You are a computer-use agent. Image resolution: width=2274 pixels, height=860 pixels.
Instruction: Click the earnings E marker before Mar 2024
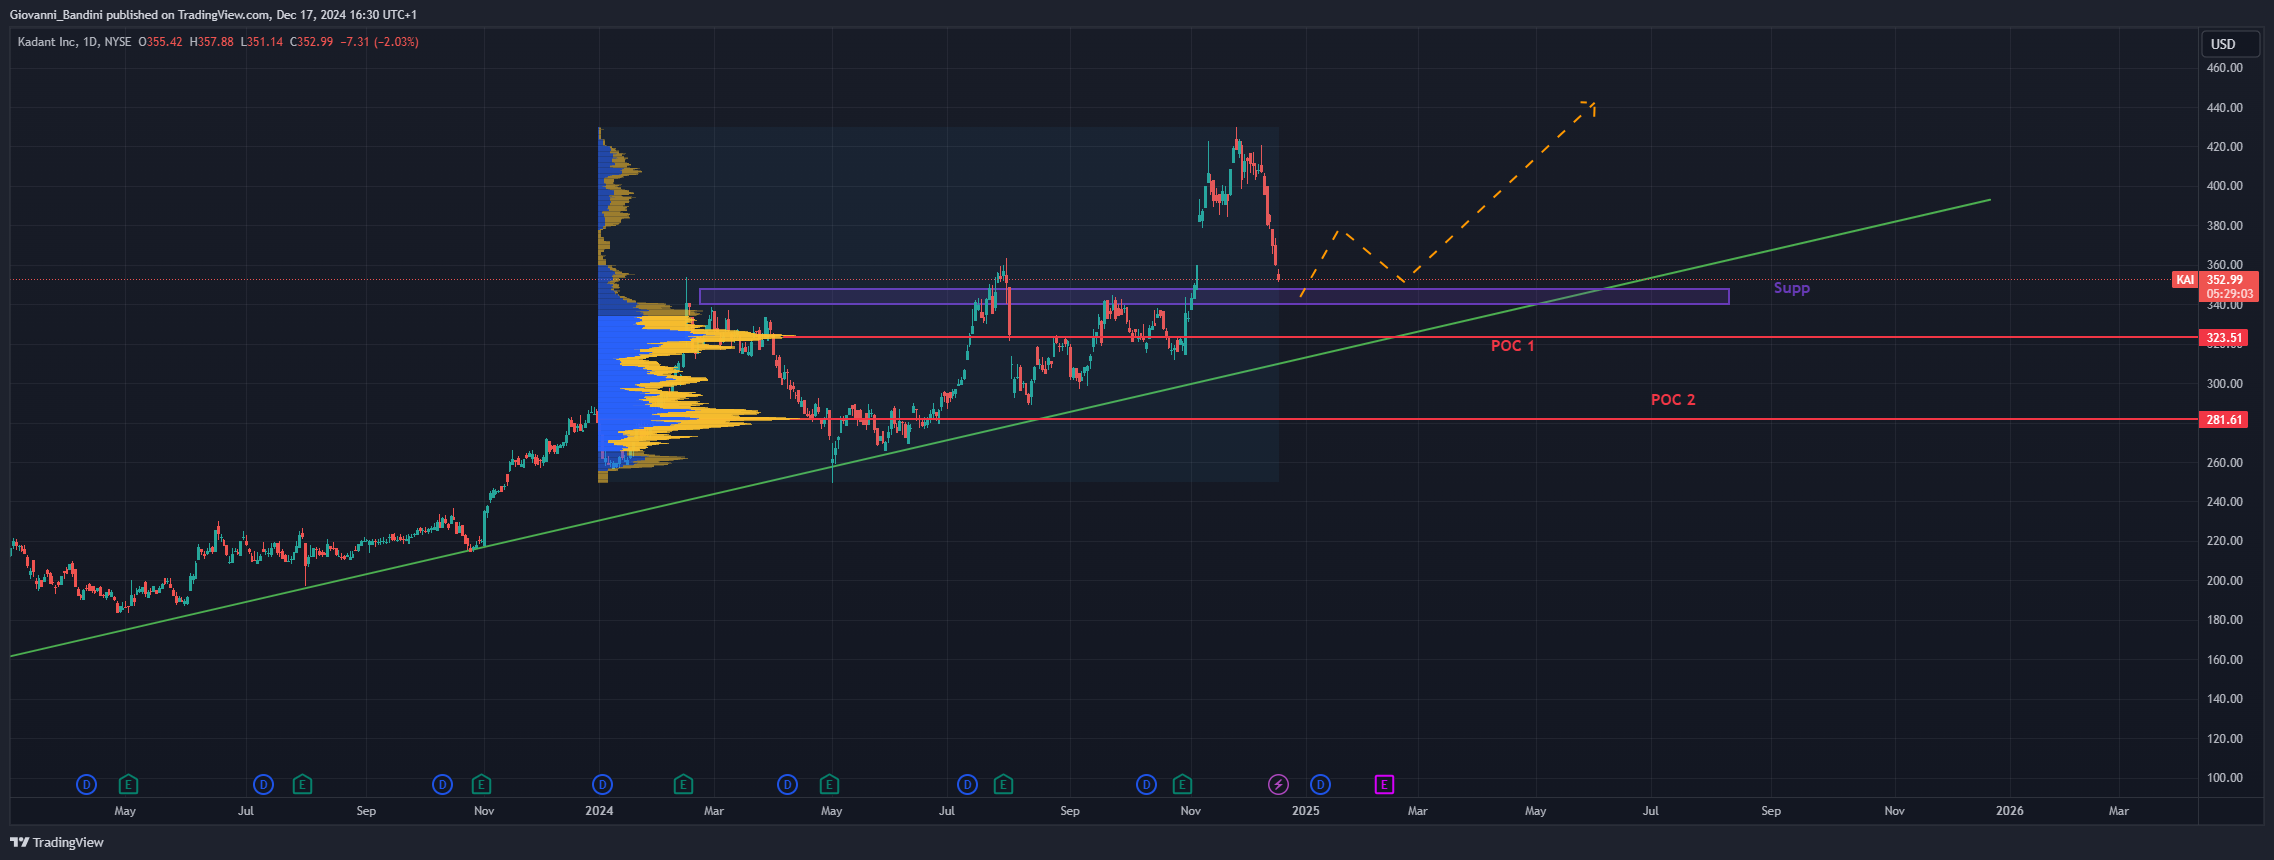tap(683, 785)
